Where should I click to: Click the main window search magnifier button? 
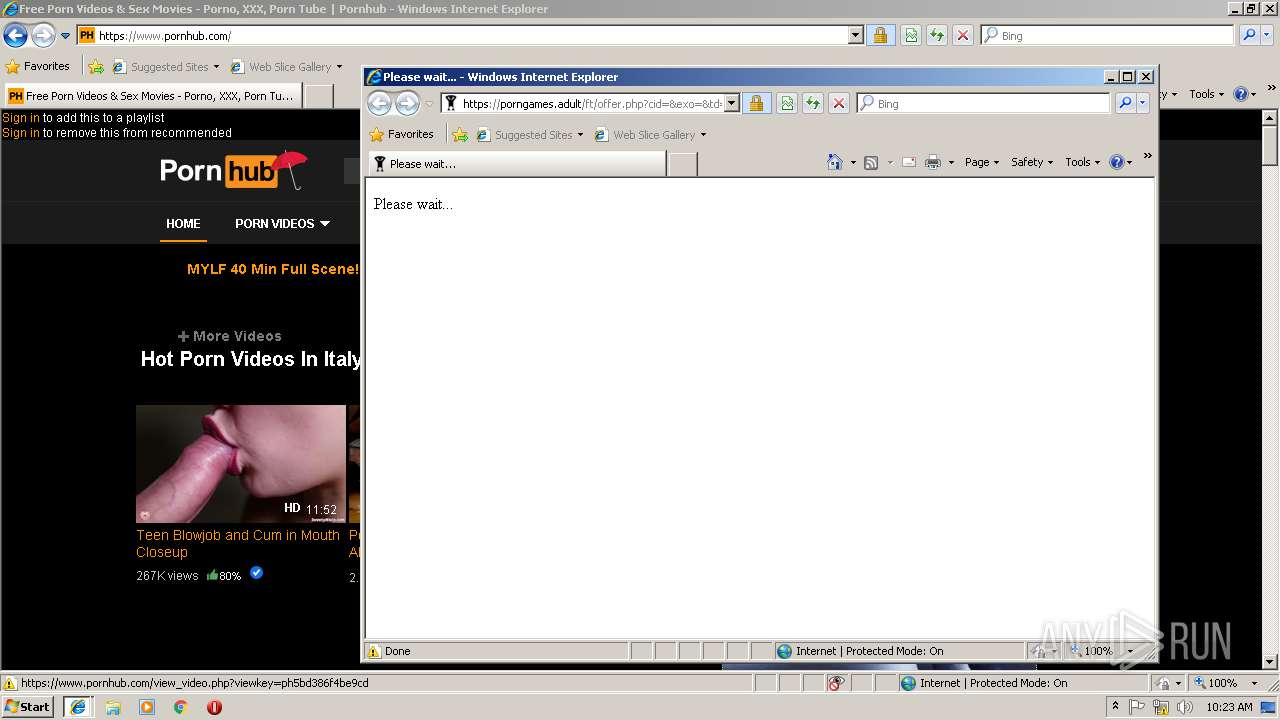point(1248,36)
